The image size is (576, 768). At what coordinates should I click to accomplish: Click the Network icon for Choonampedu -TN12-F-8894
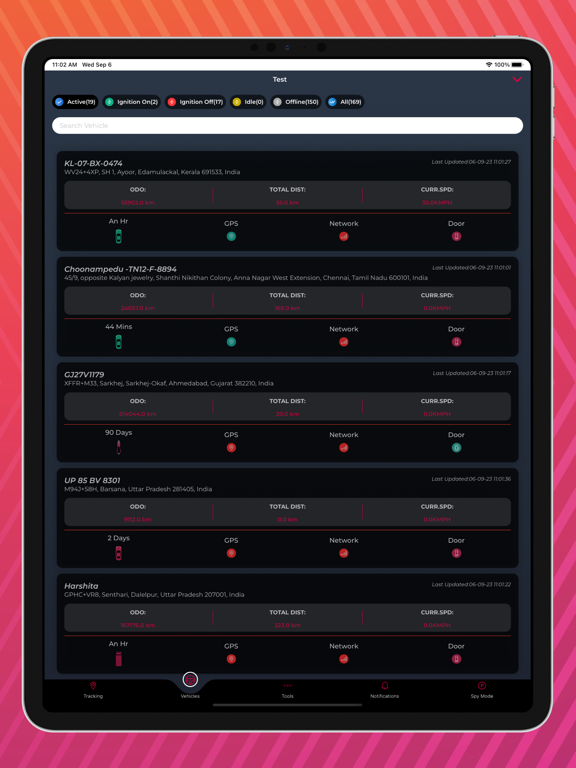click(344, 342)
